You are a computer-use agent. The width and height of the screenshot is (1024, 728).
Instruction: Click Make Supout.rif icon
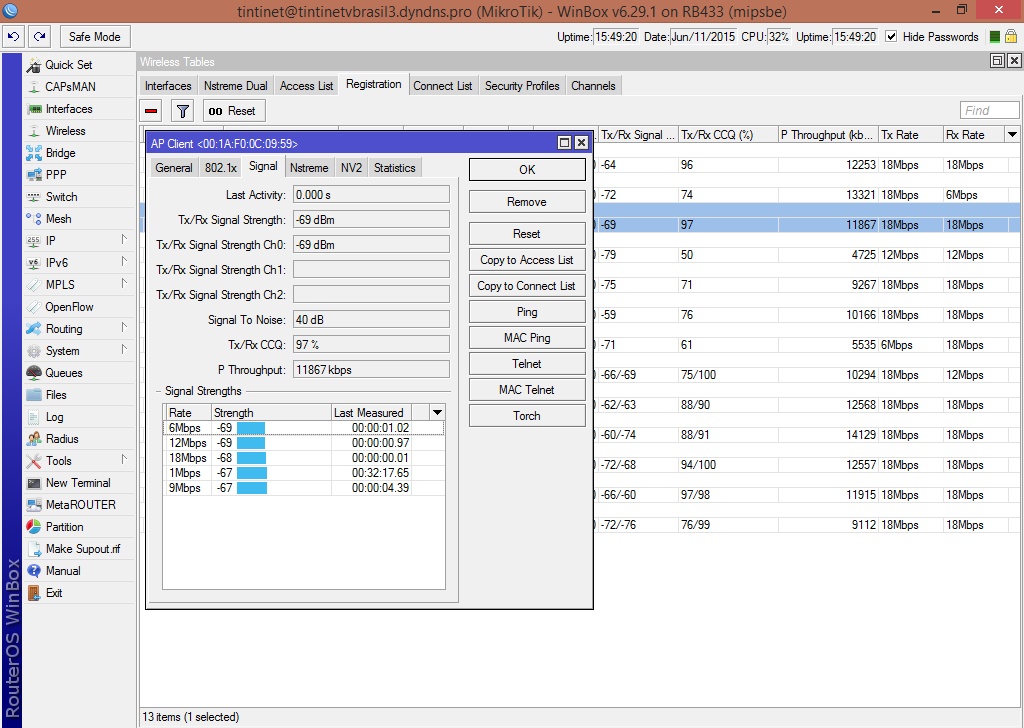34,549
